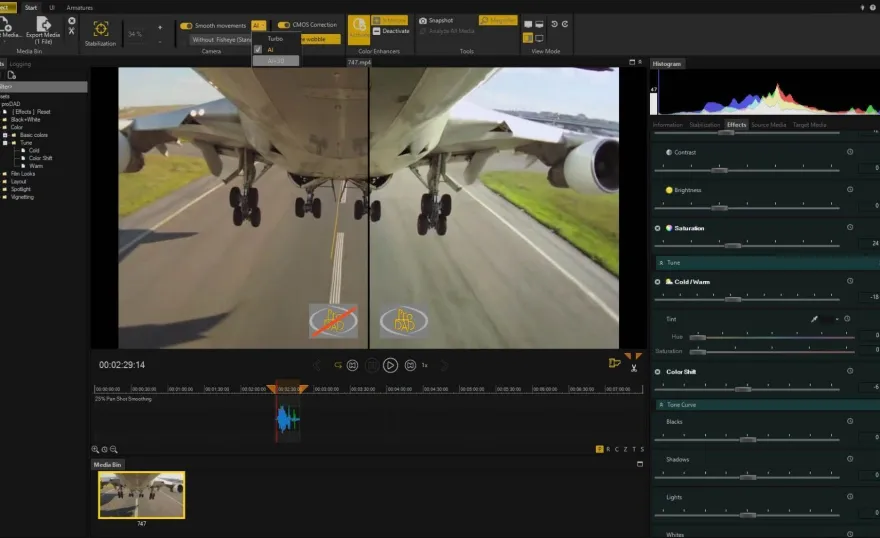Viewport: 880px width, 538px height.
Task: Toggle the Color Shift effect
Action: 657,372
